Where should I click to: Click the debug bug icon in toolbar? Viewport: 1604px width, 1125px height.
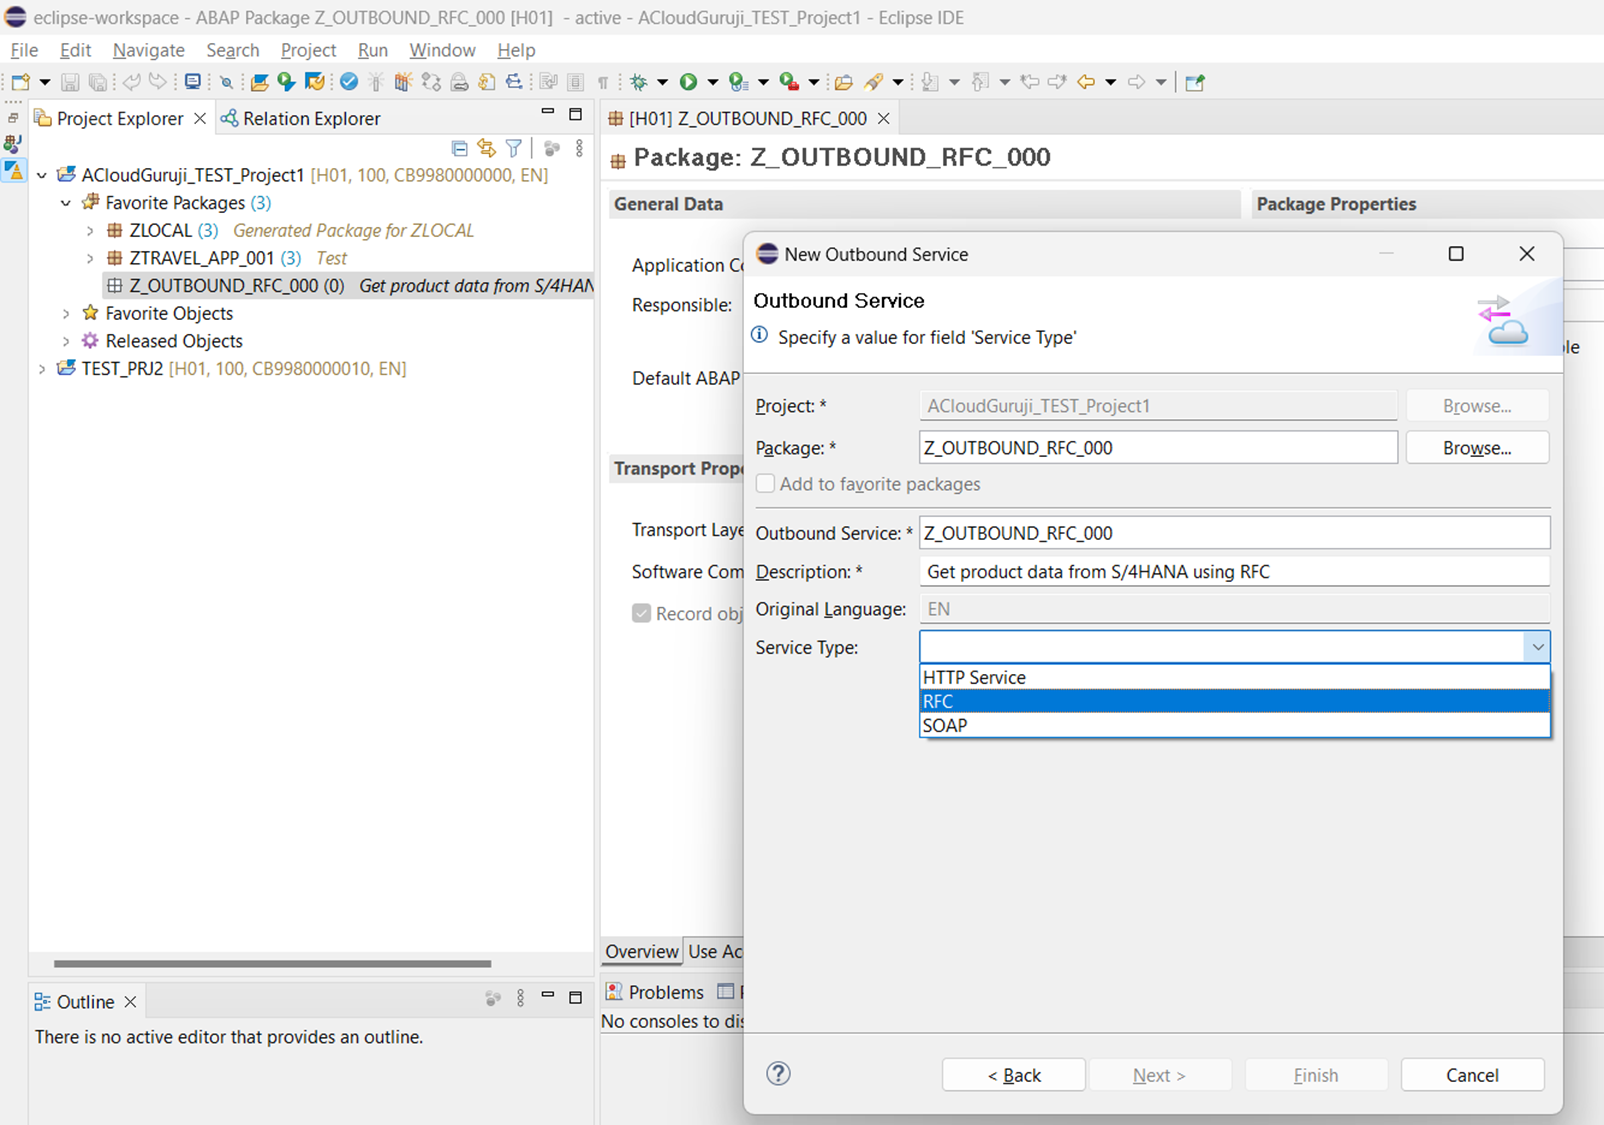pyautogui.click(x=638, y=82)
